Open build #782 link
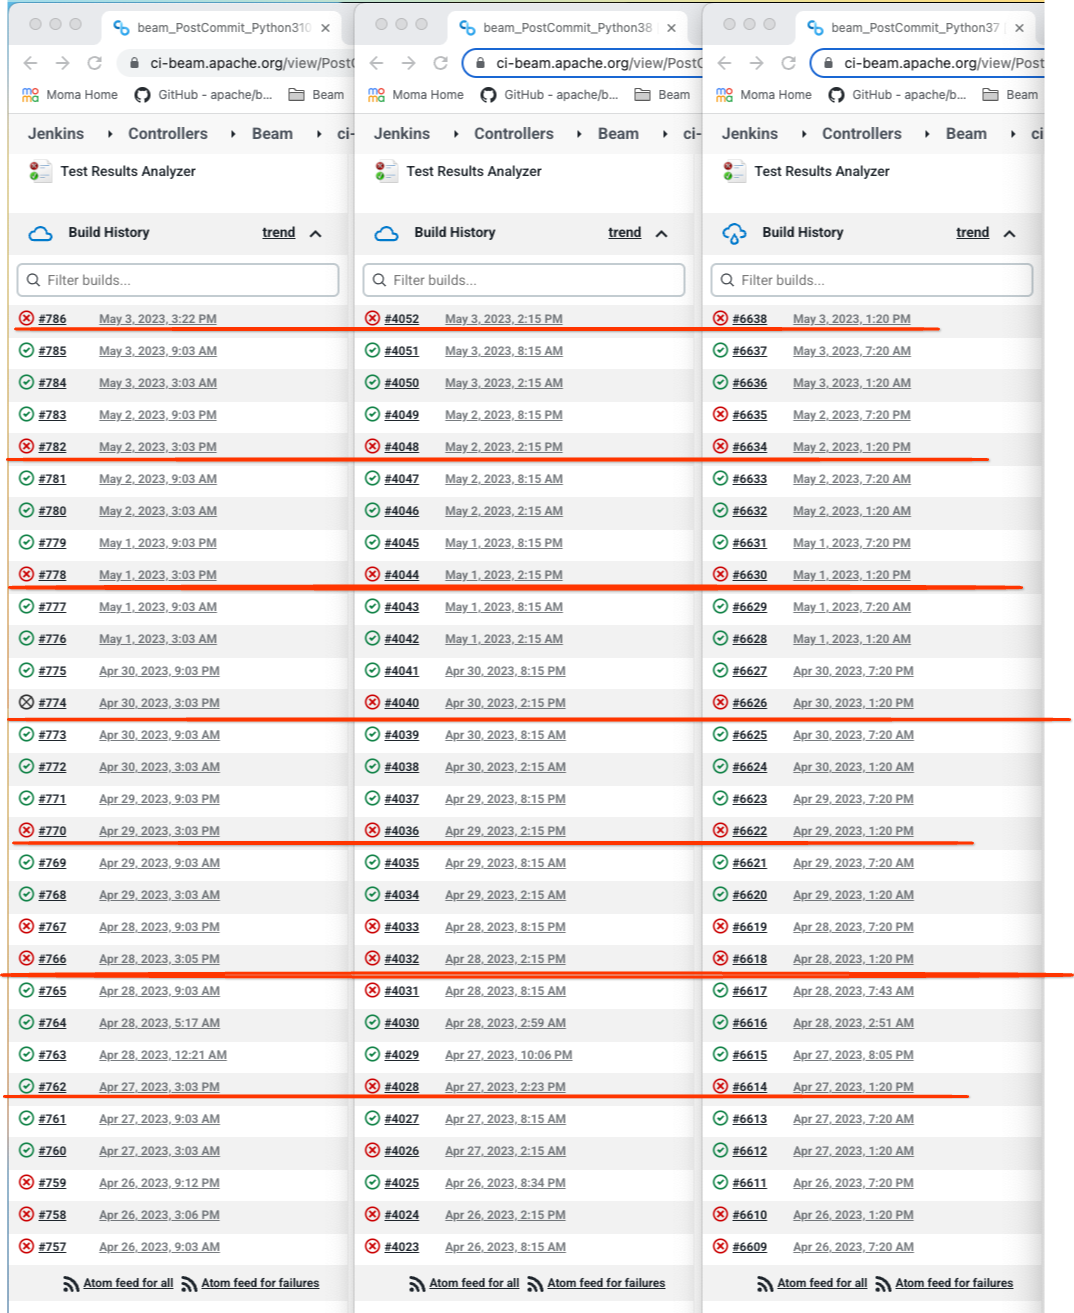This screenshot has height=1313, width=1074. [52, 447]
